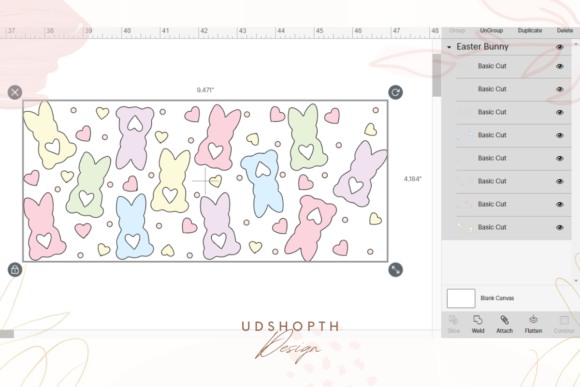Click Duplicate in the layers panel
The width and height of the screenshot is (580, 387).
(530, 30)
